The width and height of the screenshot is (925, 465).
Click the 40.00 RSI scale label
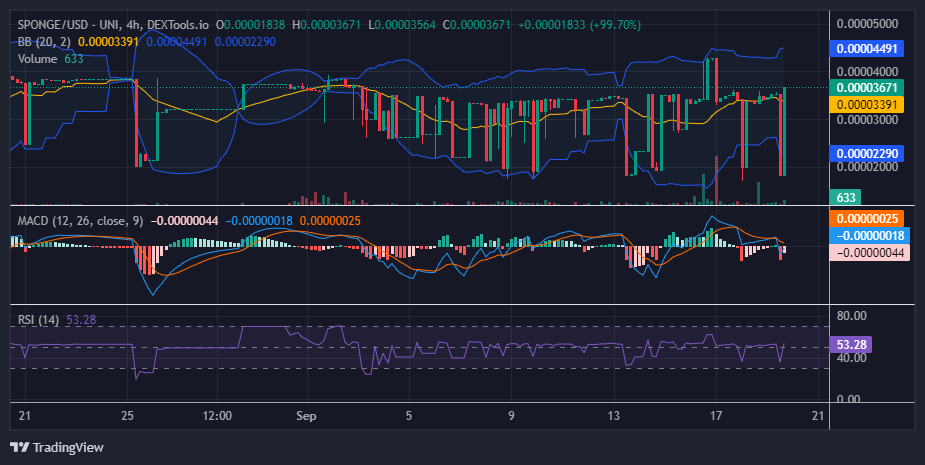click(x=851, y=358)
